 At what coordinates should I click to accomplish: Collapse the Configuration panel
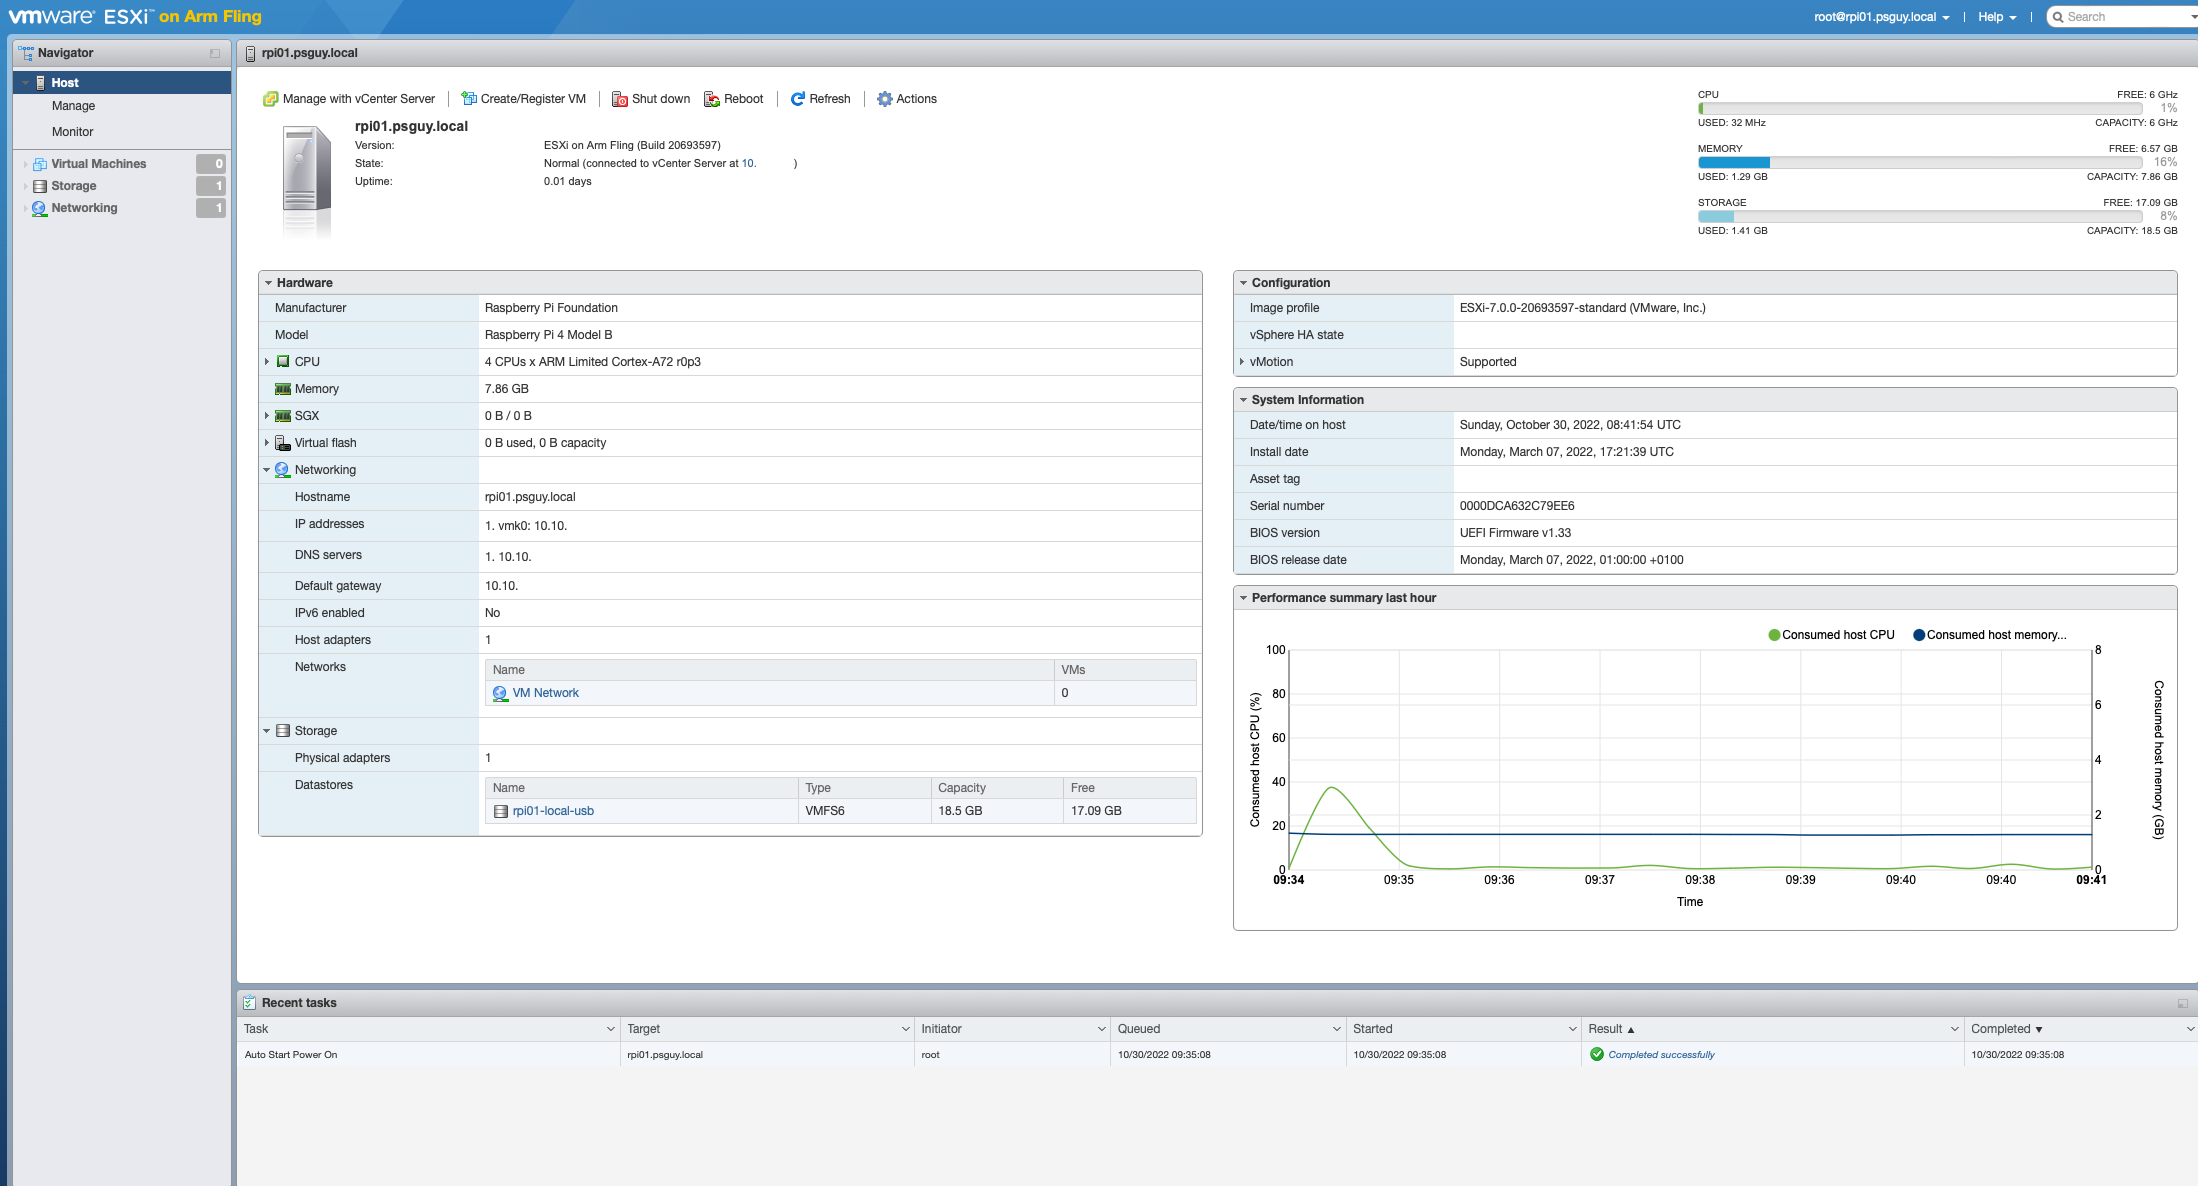(1243, 283)
